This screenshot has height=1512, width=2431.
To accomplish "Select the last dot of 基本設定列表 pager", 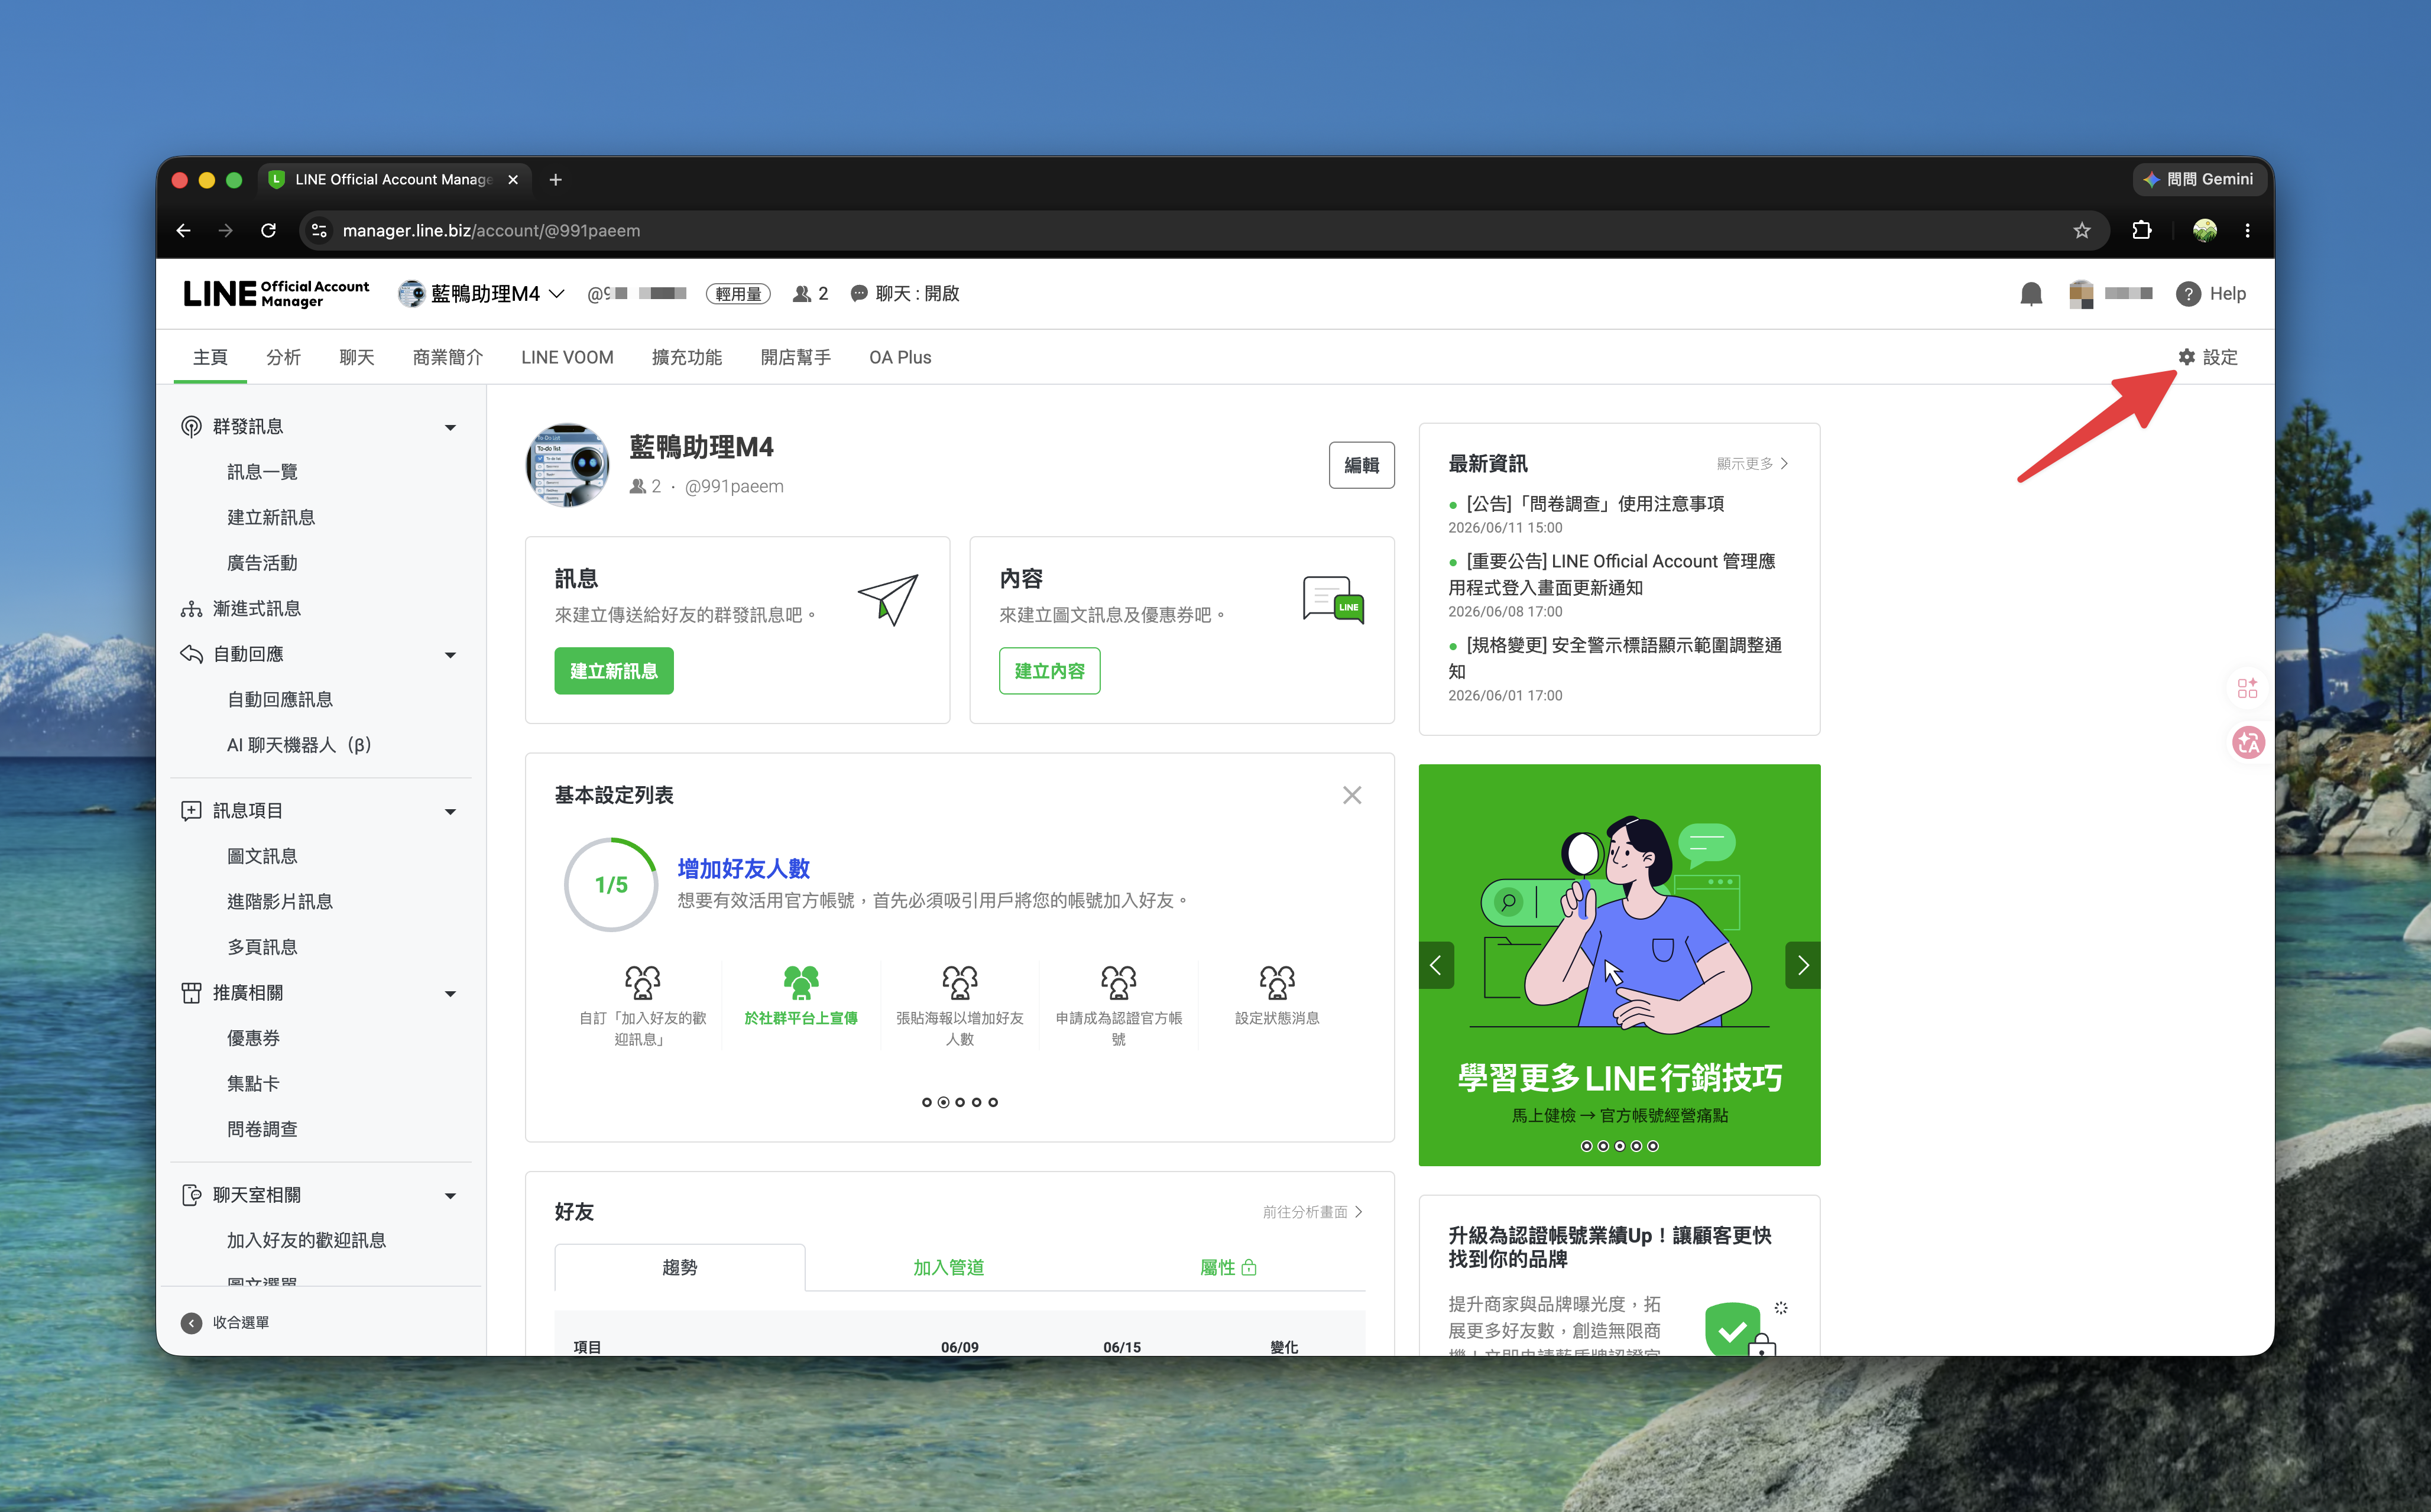I will pyautogui.click(x=993, y=1102).
